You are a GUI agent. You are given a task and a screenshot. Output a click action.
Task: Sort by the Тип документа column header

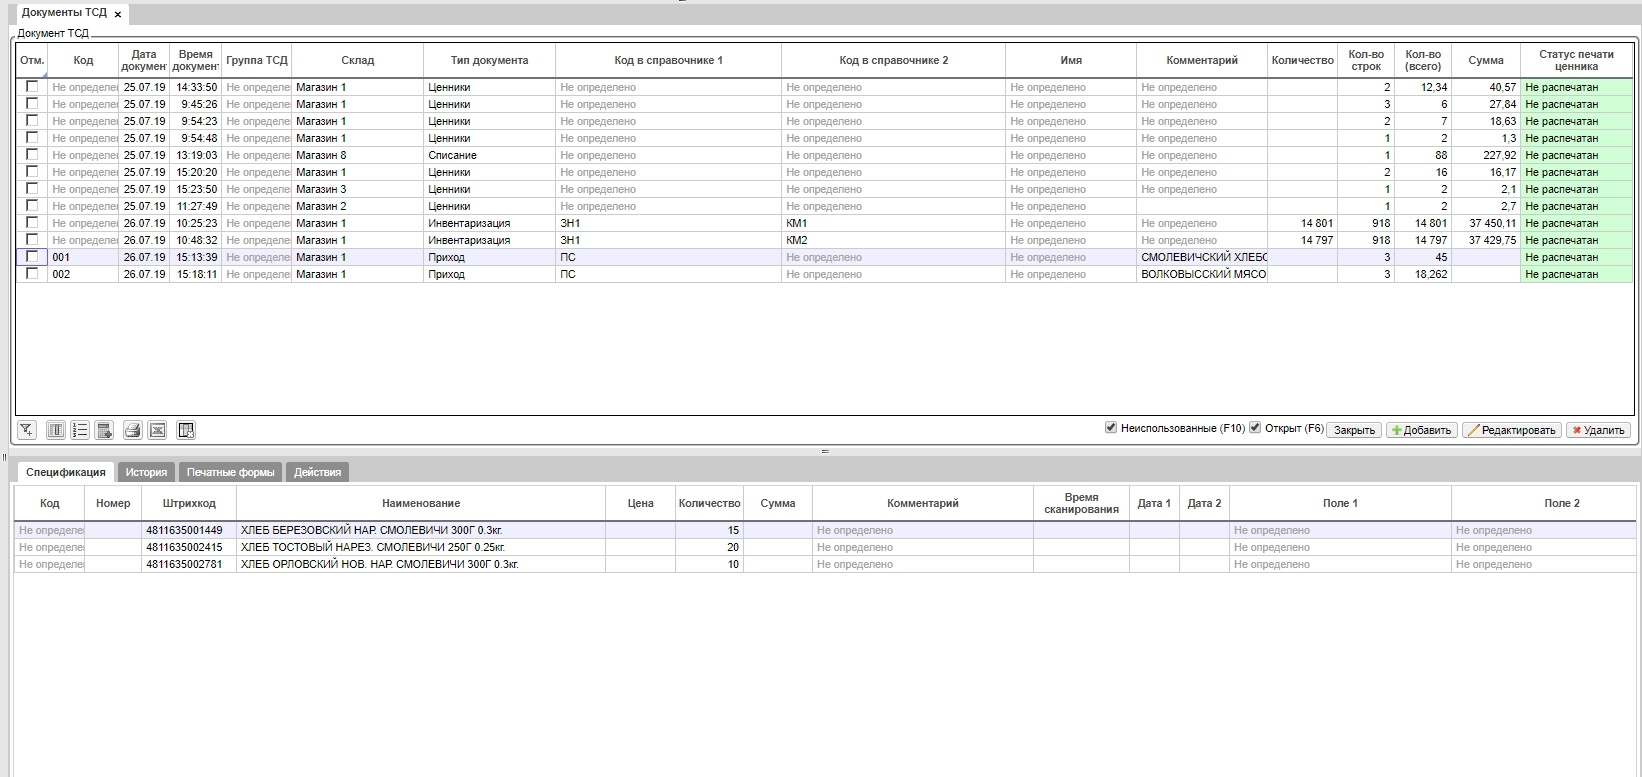pyautogui.click(x=489, y=60)
